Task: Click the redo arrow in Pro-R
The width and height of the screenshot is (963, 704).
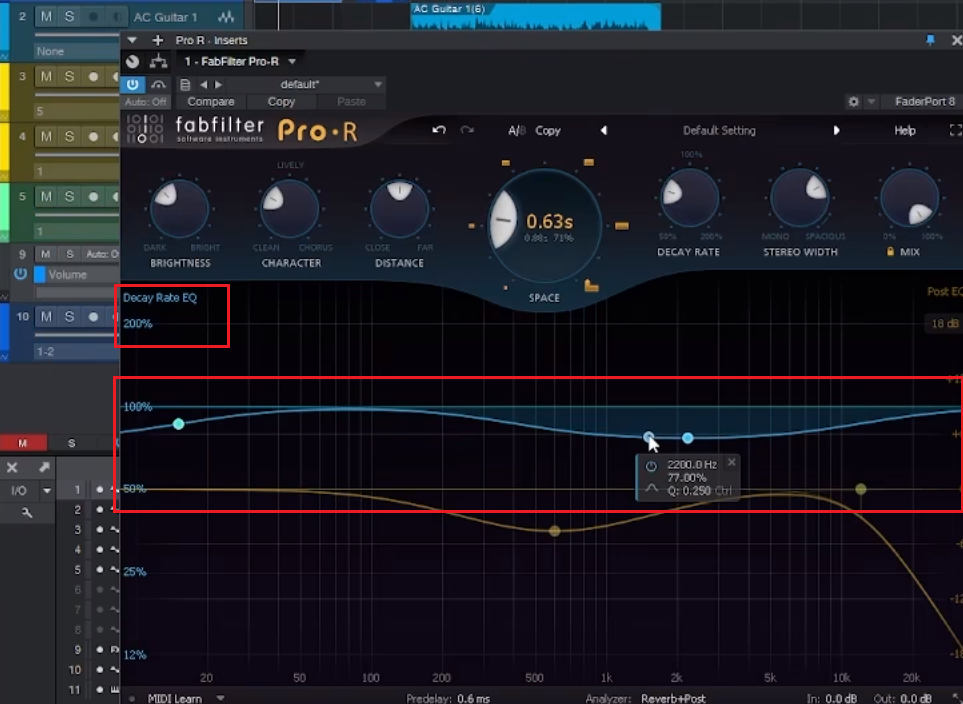Action: coord(467,130)
